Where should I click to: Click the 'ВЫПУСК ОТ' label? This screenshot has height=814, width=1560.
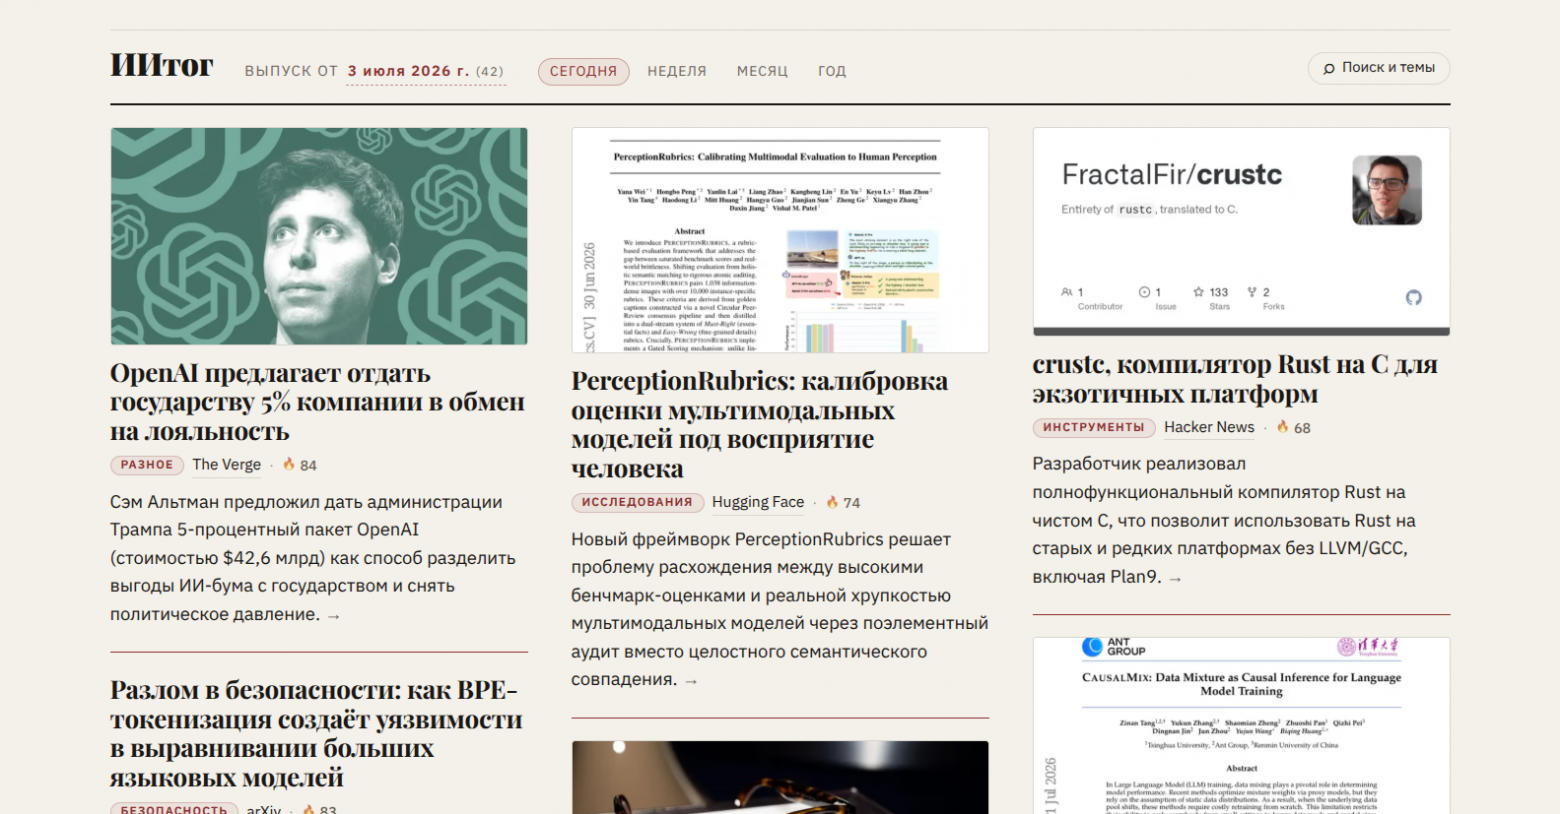pos(291,71)
